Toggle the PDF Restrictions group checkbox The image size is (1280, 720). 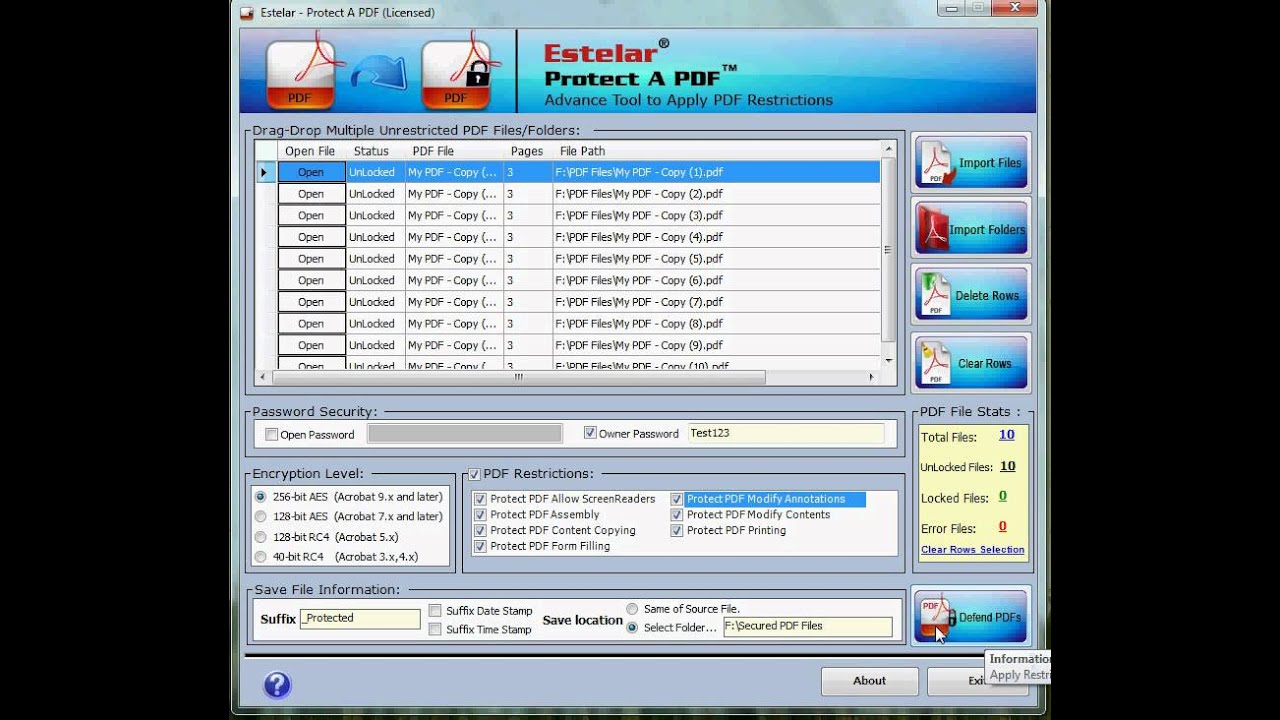pos(474,474)
